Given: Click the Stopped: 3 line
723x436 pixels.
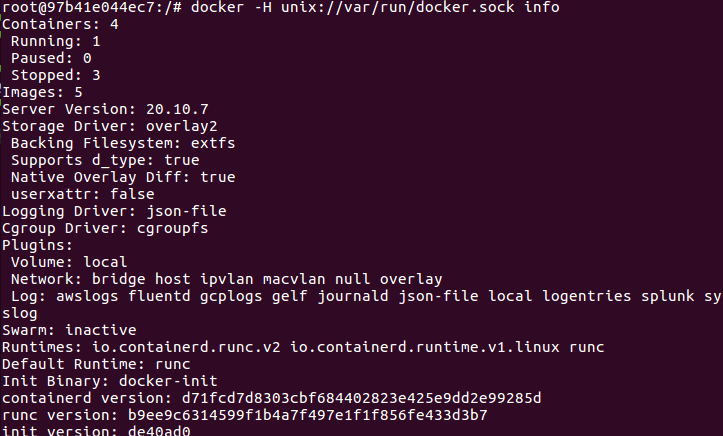Looking at the screenshot, I should pos(56,76).
